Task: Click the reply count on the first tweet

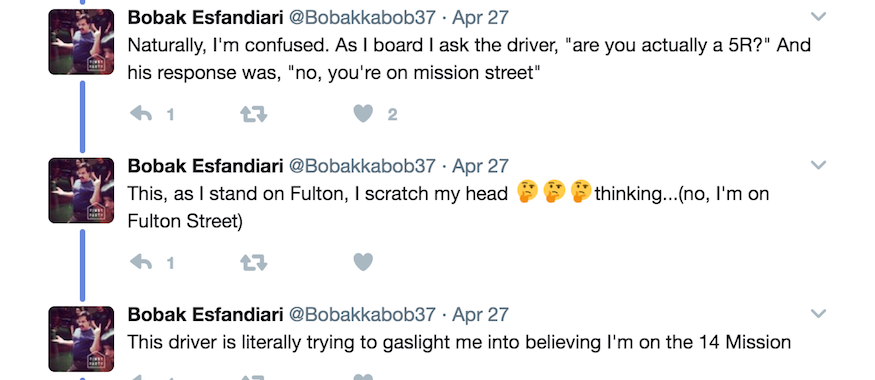Action: click(170, 115)
